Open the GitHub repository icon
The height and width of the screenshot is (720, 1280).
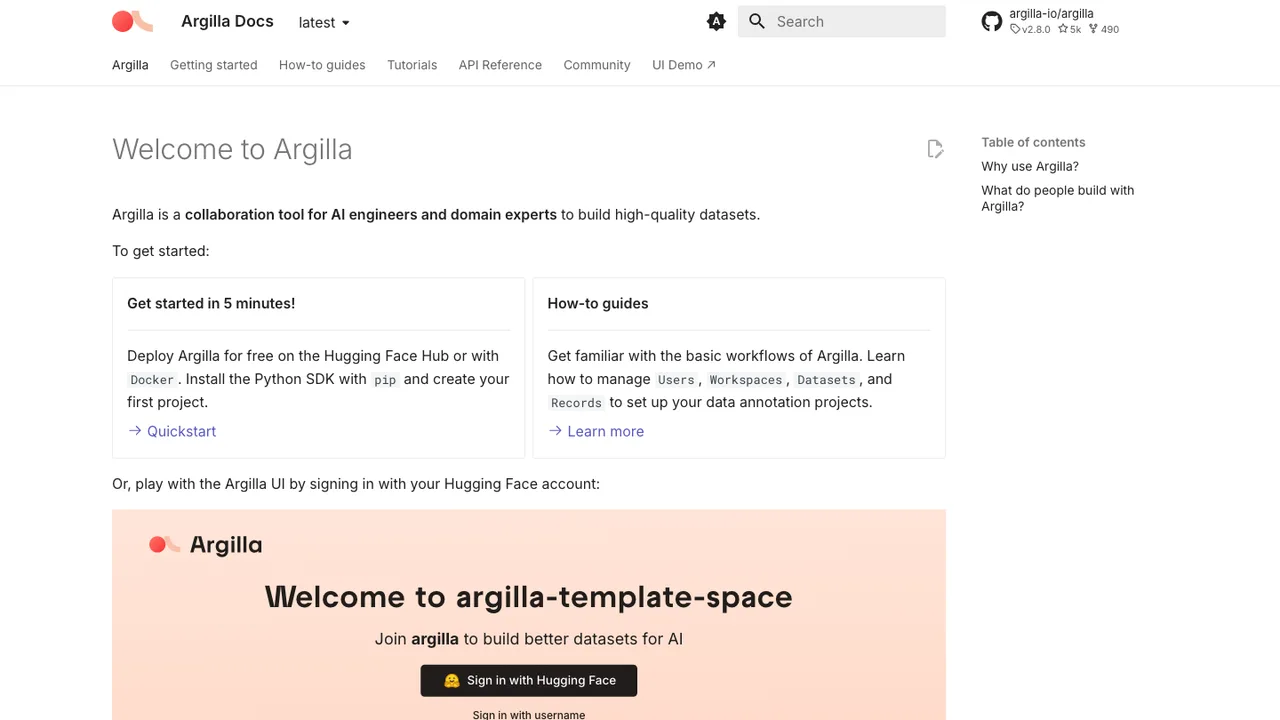click(x=992, y=21)
